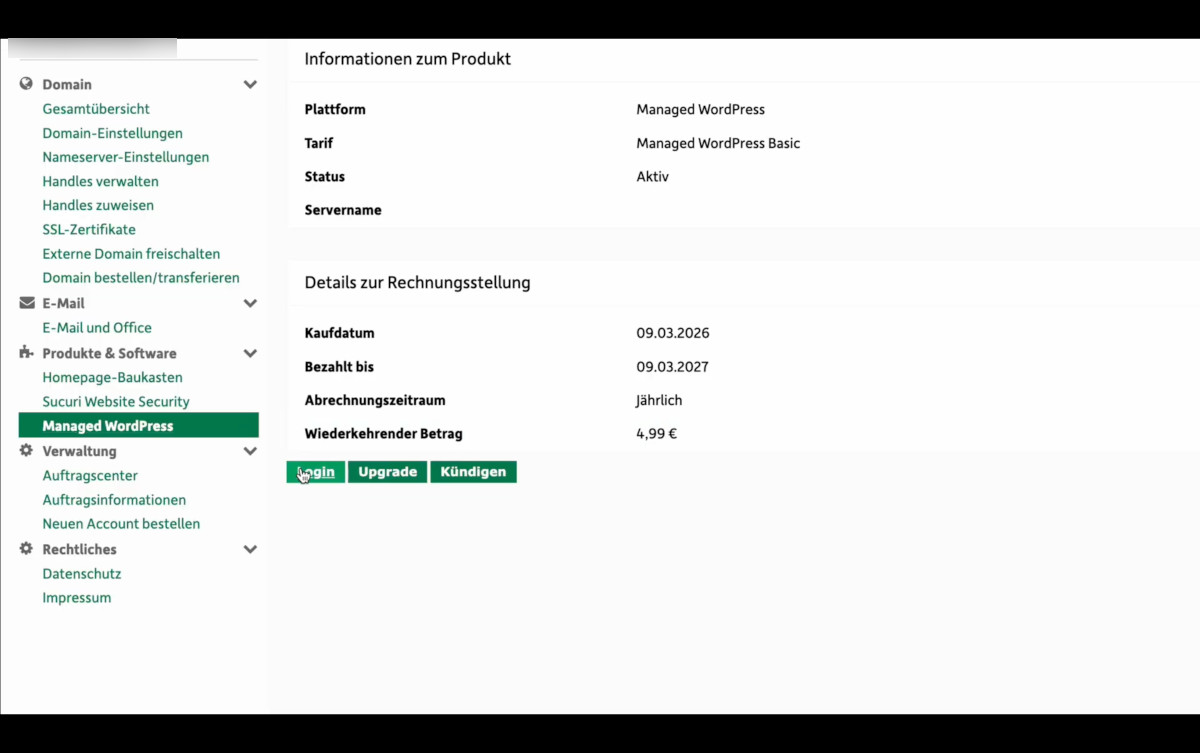Click the Produkte & Software header

[109, 353]
